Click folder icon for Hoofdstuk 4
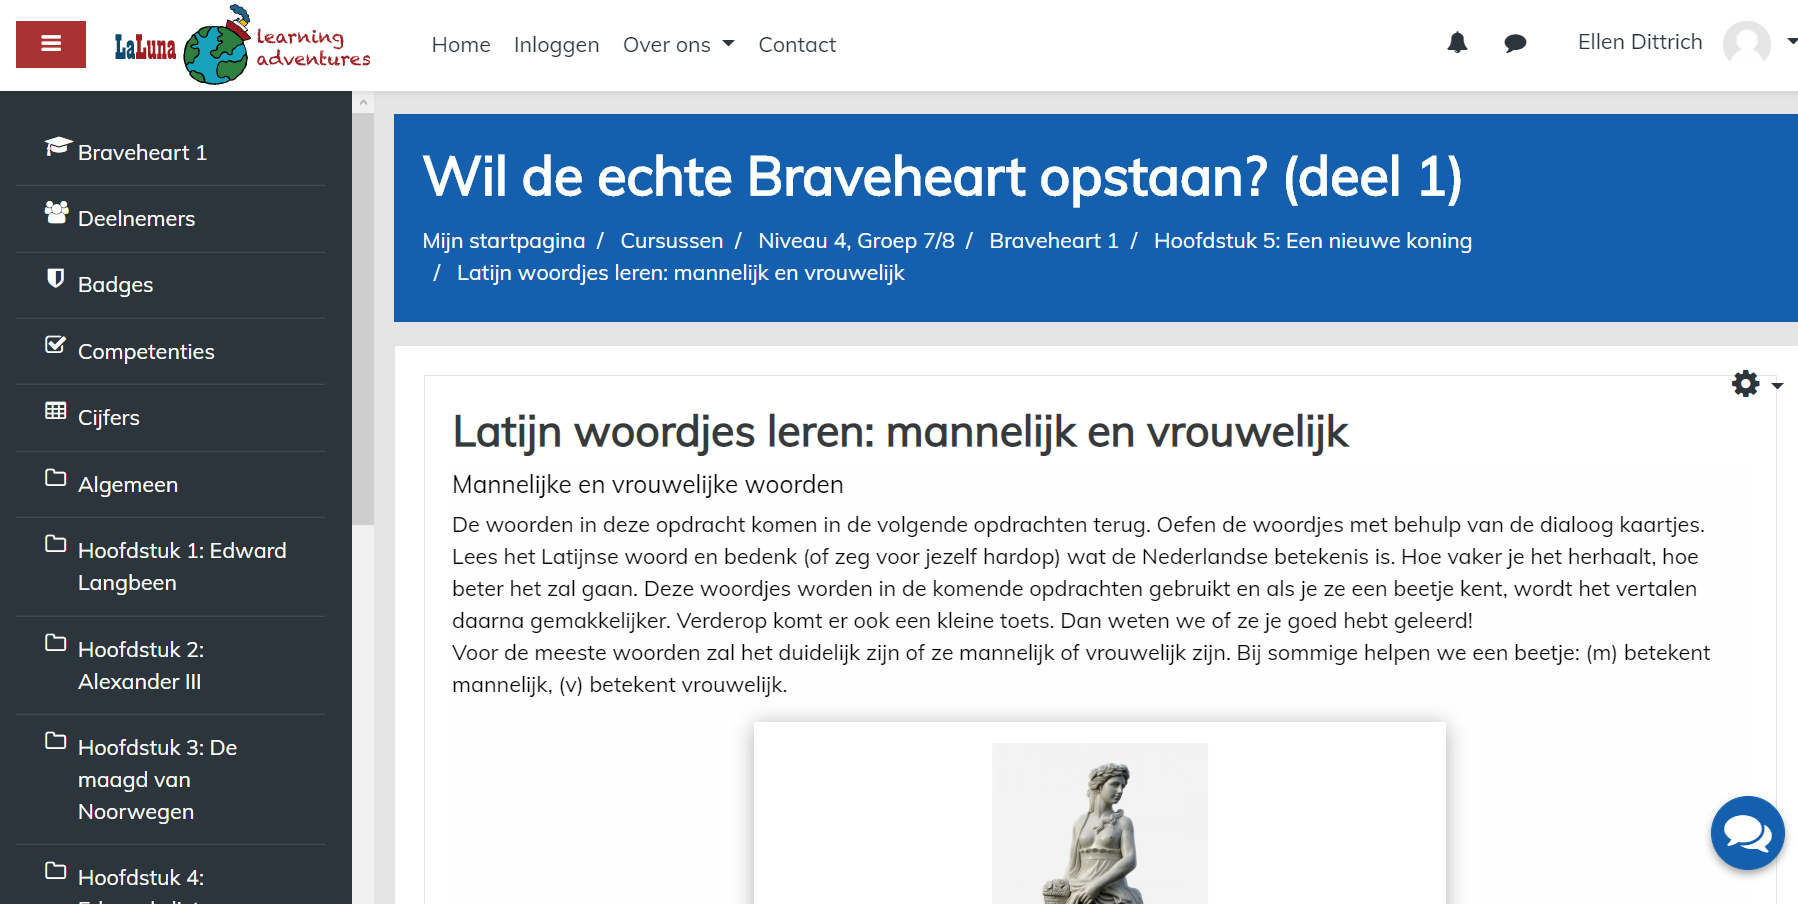This screenshot has height=904, width=1798. [x=56, y=871]
